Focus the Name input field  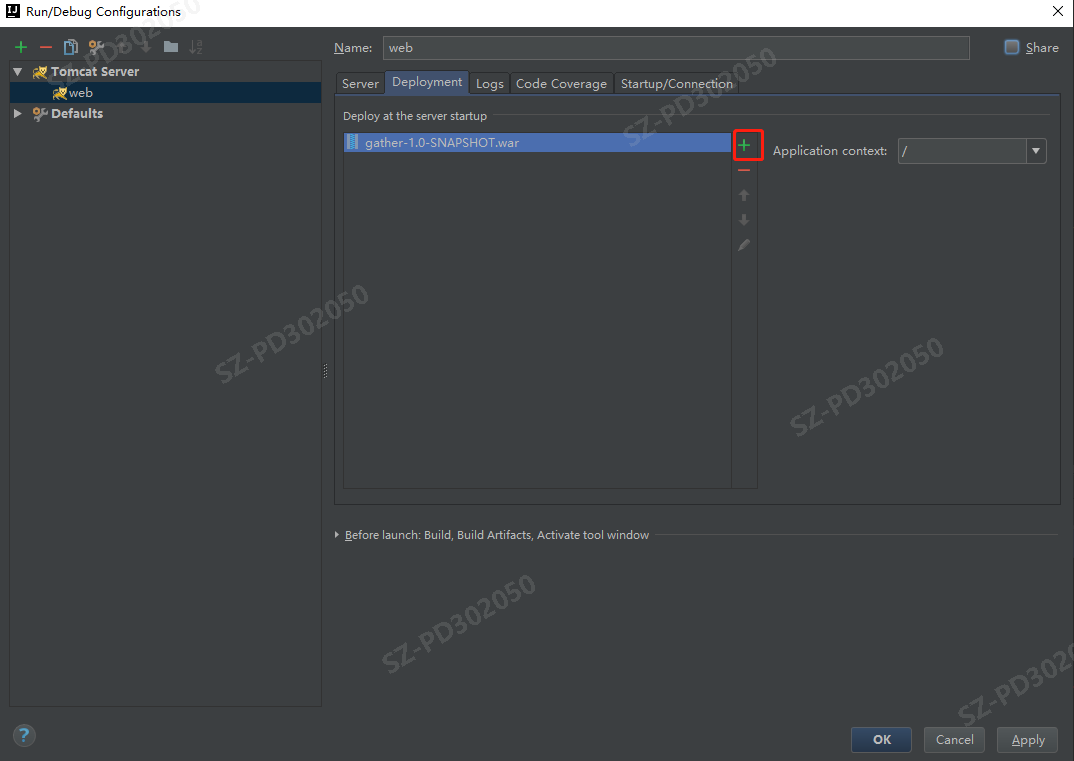click(x=676, y=48)
